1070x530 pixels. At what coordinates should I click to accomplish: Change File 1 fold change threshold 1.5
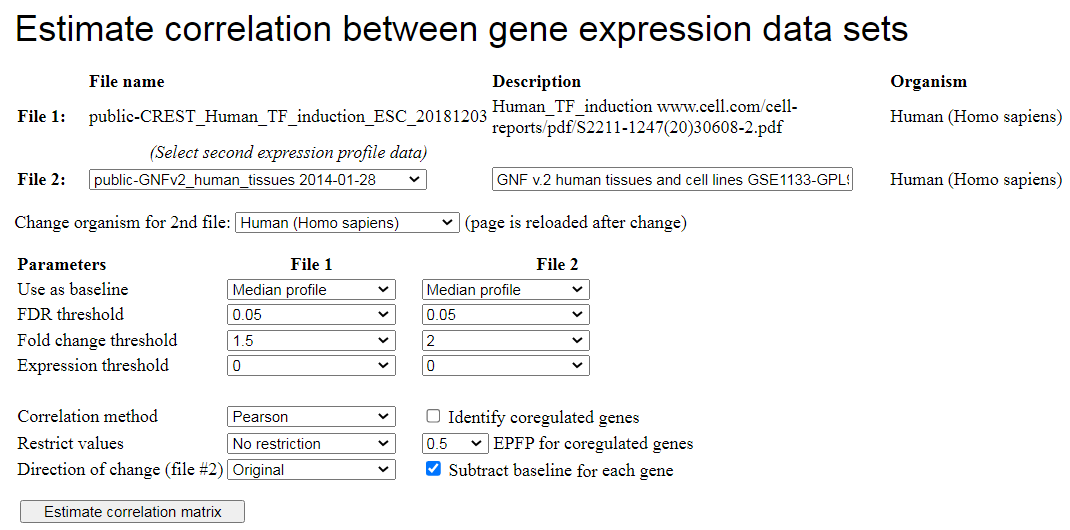pos(311,341)
